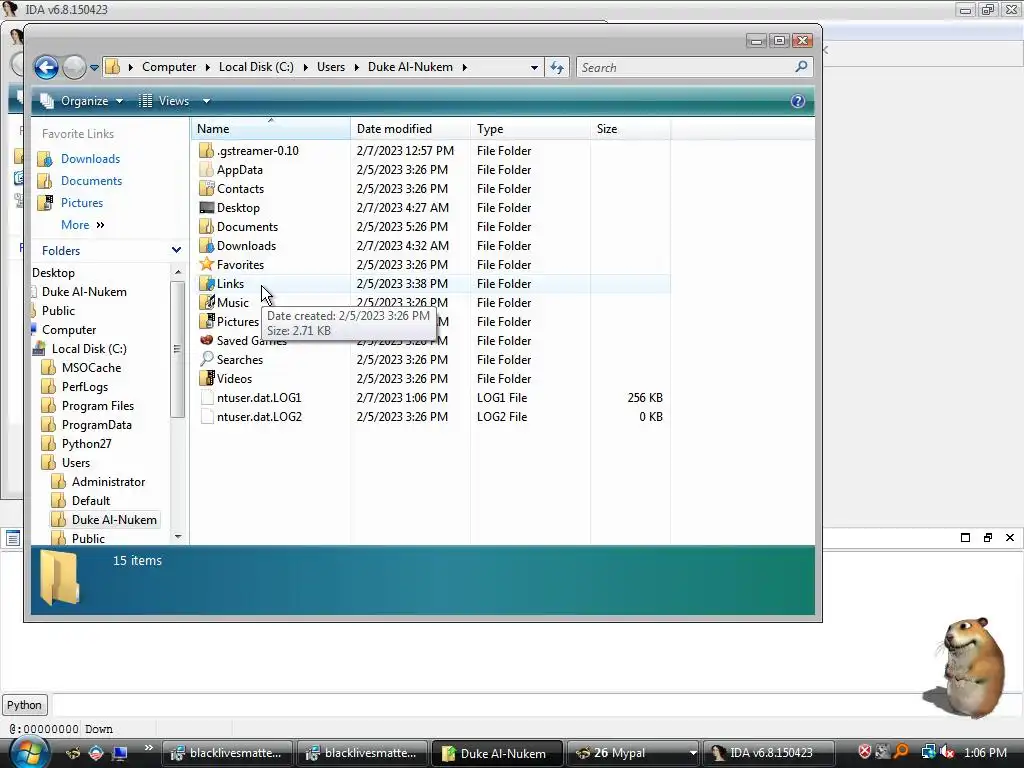Open the Windows Start orb

click(x=27, y=752)
